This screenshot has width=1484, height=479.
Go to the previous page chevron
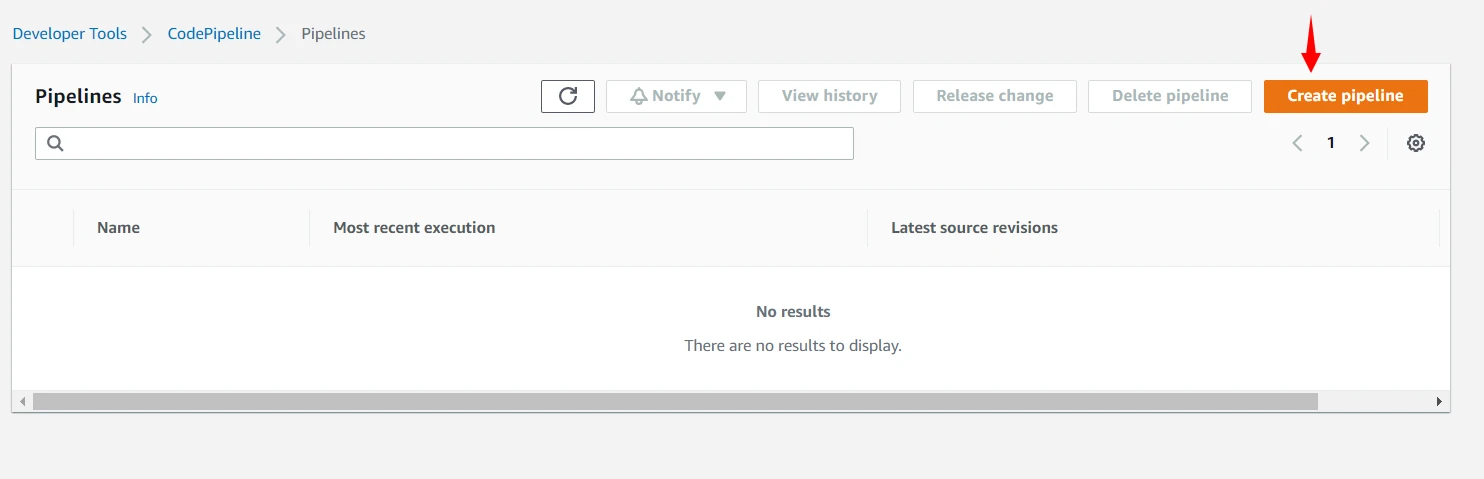pyautogui.click(x=1297, y=143)
